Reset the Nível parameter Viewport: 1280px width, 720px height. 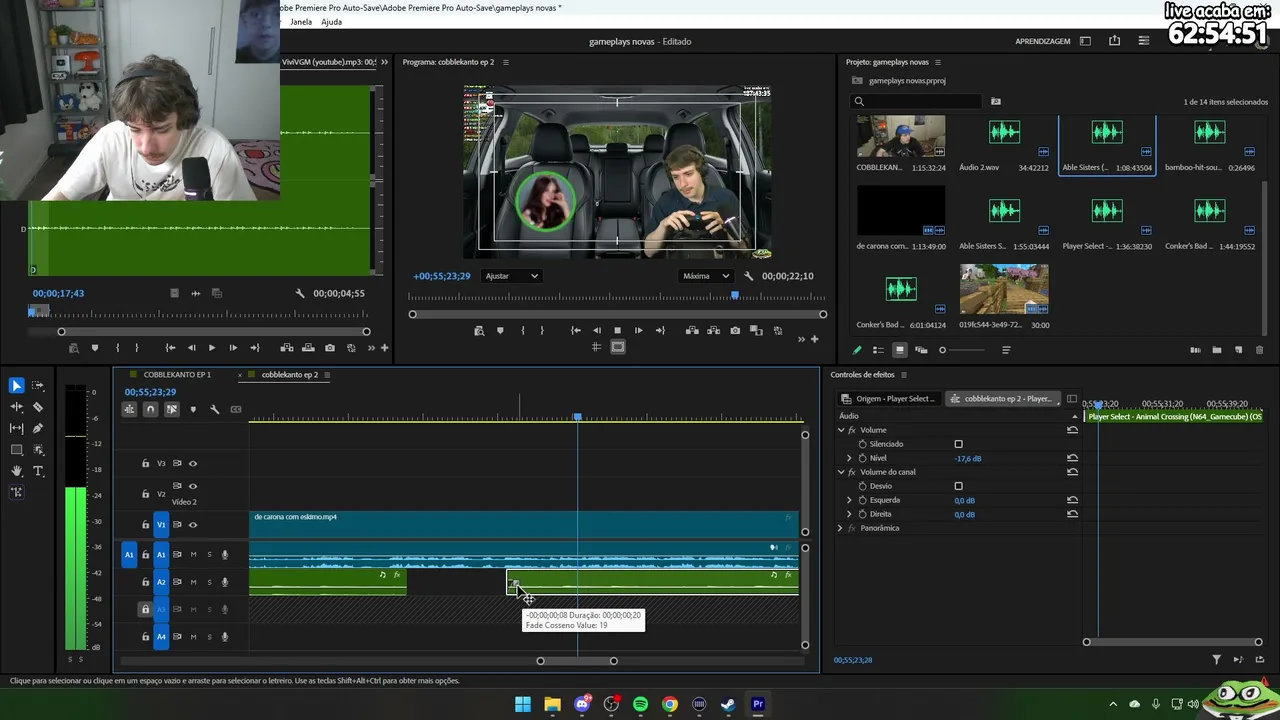[x=1072, y=458]
